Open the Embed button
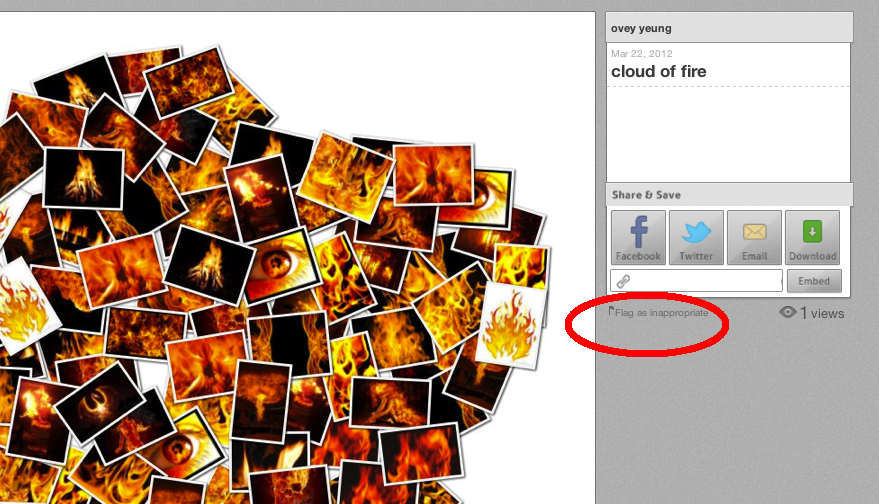879x504 pixels. pos(814,281)
